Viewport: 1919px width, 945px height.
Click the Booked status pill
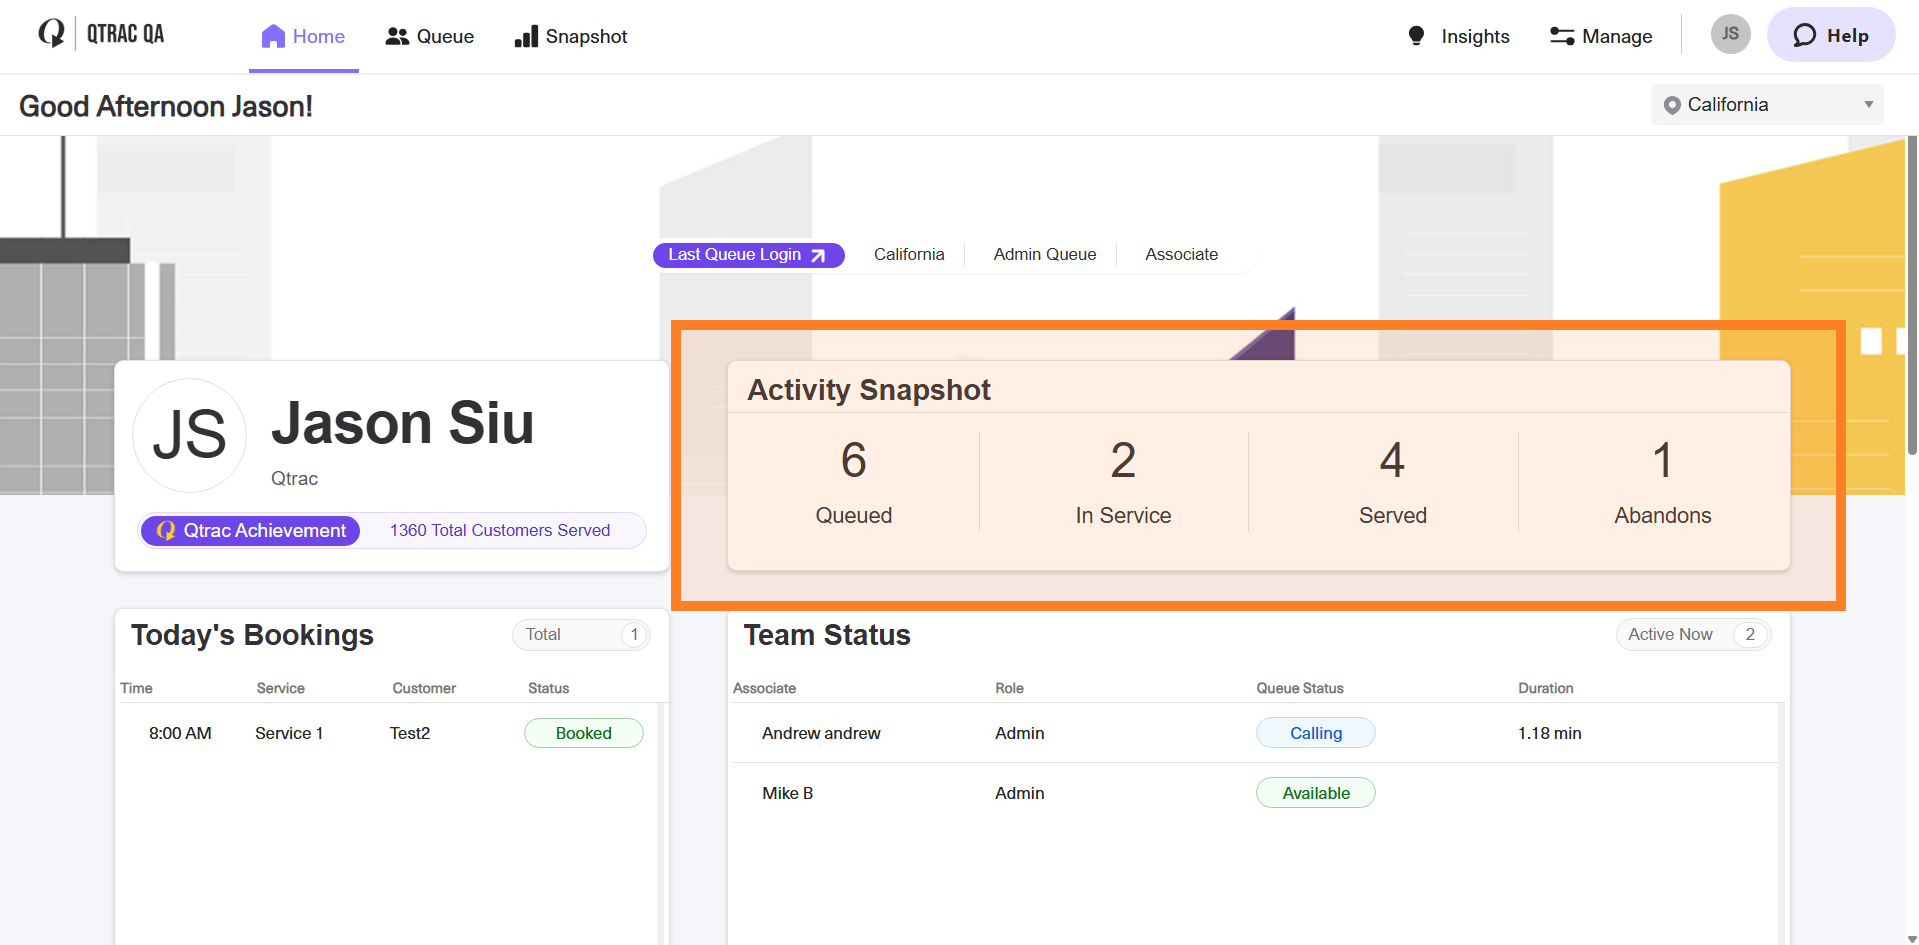coord(583,733)
